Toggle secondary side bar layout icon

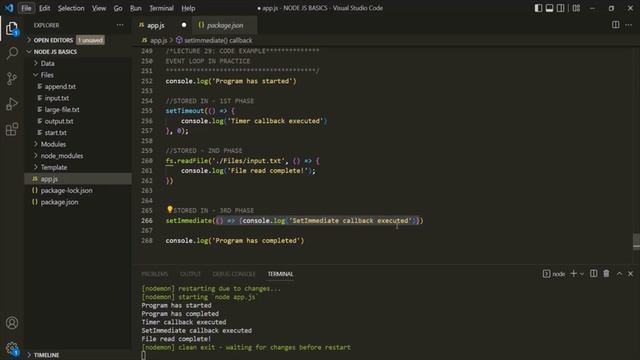coord(560,8)
